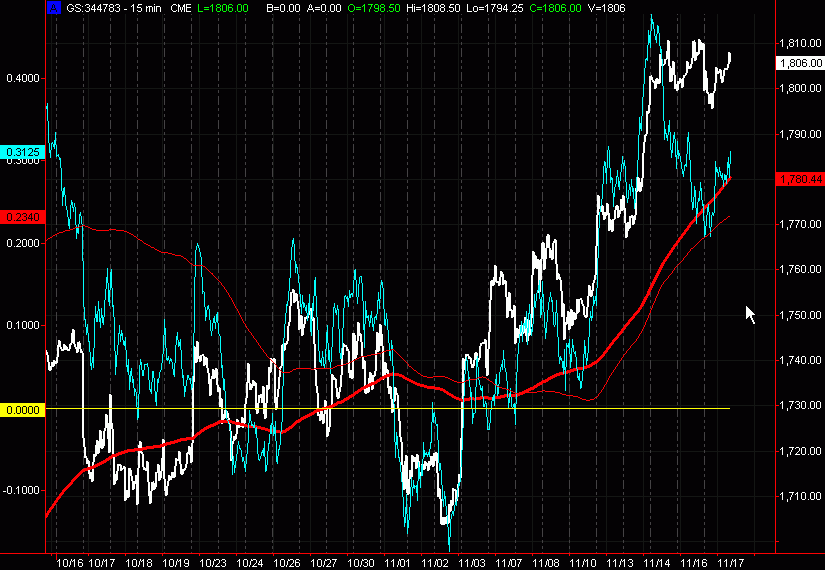This screenshot has width=825, height=570.
Task: Select the red 0.2340 indicator value tag
Action: point(23,217)
